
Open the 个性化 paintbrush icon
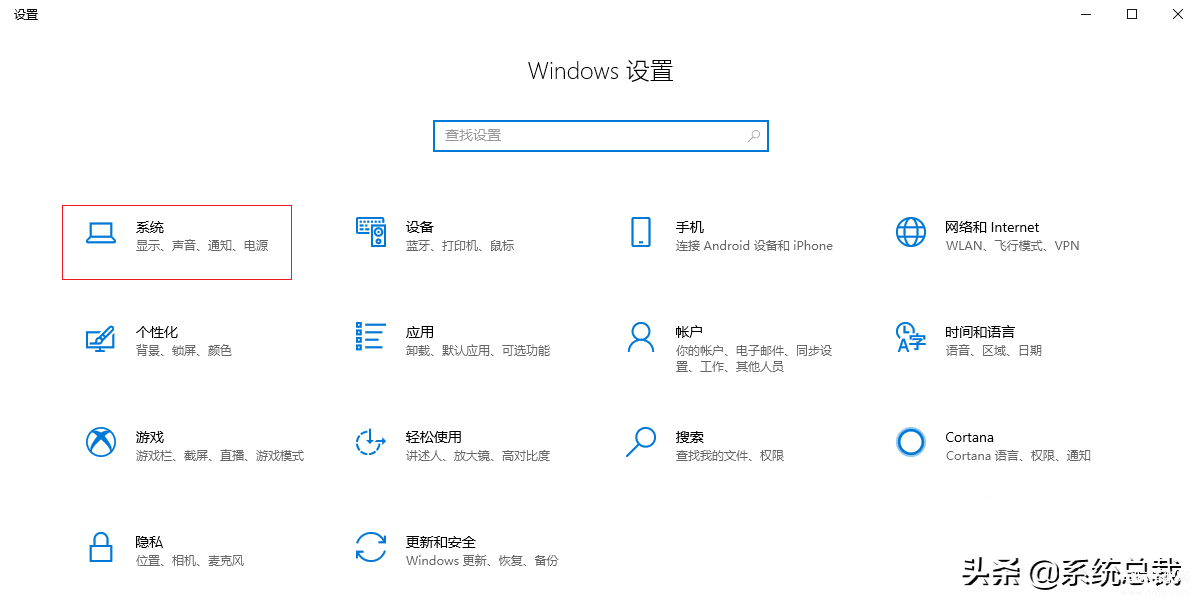tap(100, 338)
